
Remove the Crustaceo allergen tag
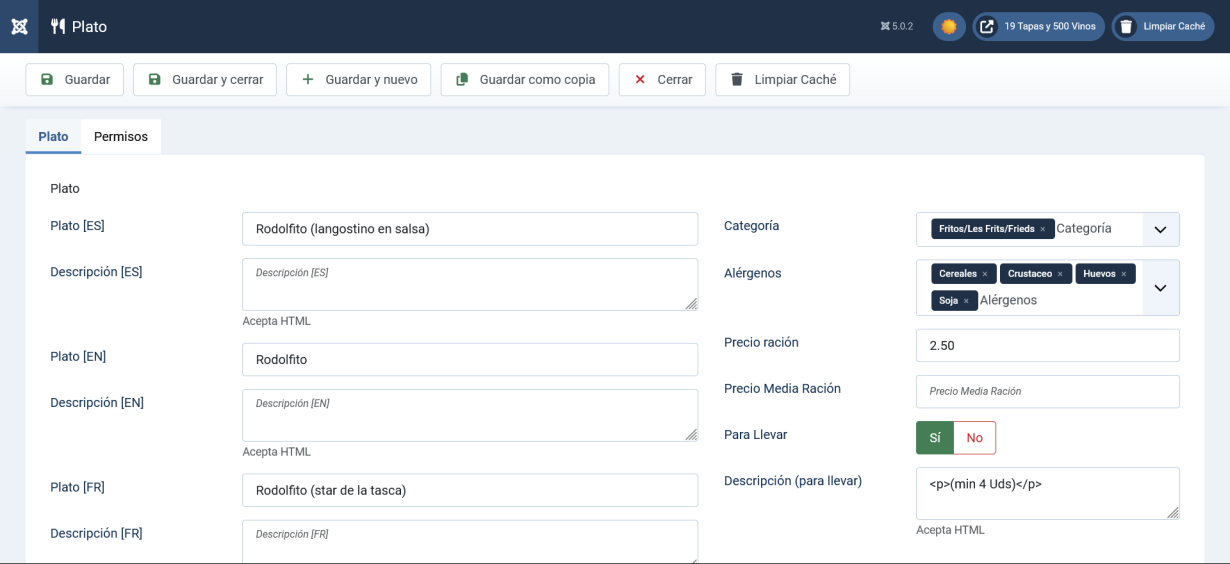pos(1060,274)
